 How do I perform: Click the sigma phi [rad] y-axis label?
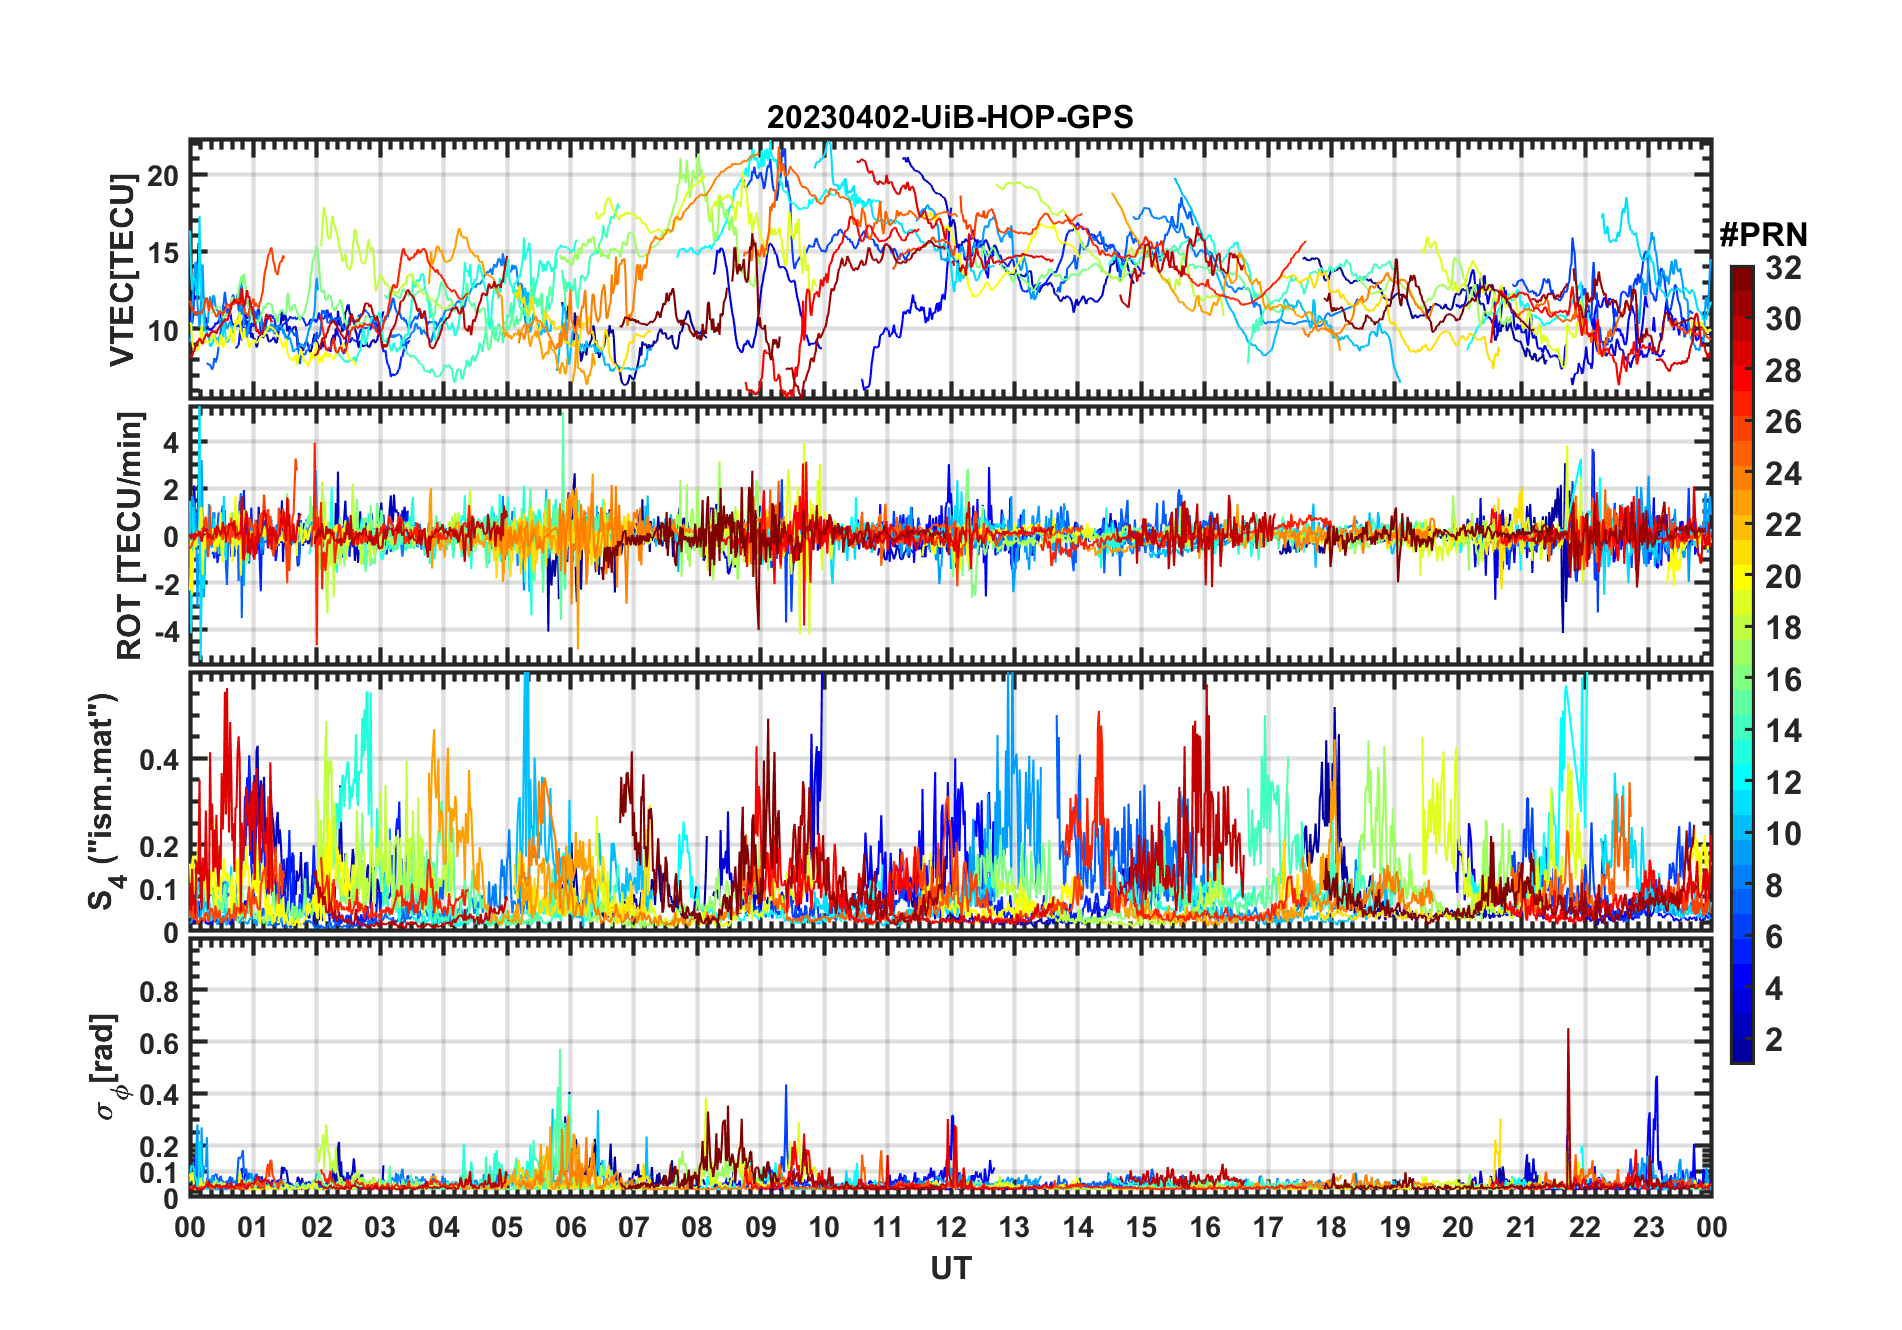108,1066
